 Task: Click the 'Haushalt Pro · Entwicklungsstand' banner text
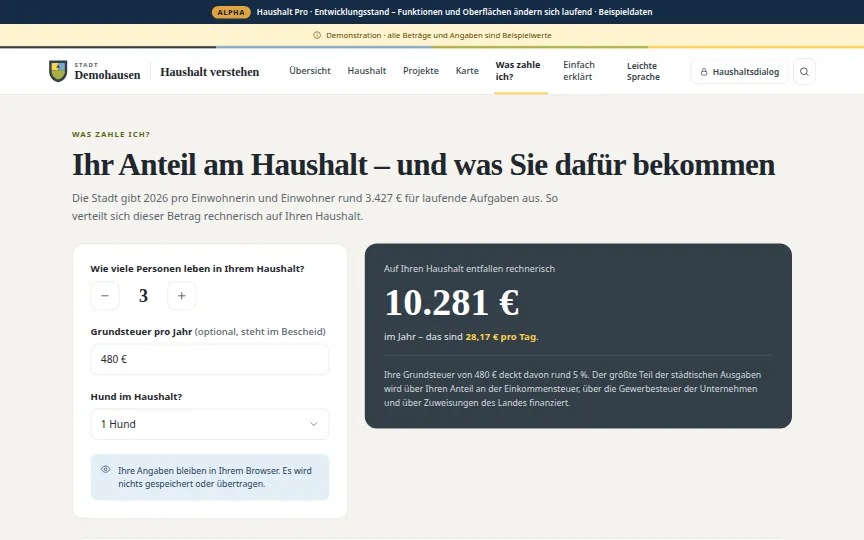454,12
